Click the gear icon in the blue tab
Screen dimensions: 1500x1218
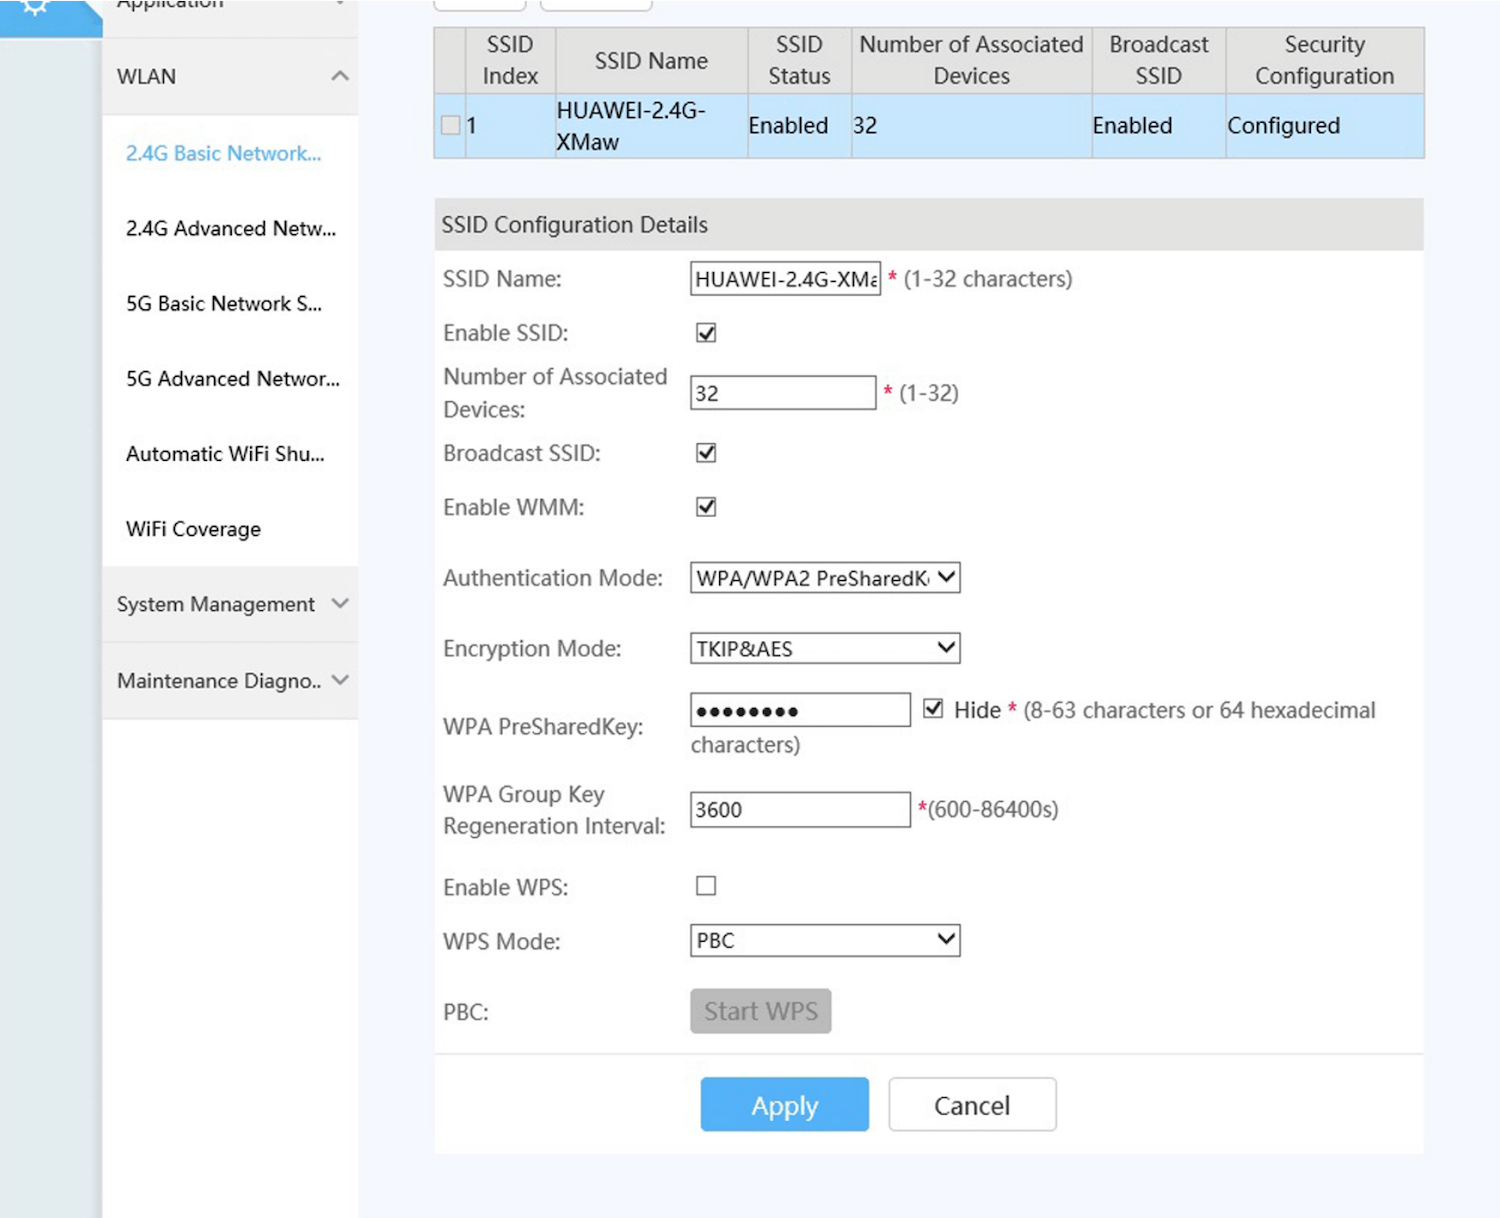[35, 8]
